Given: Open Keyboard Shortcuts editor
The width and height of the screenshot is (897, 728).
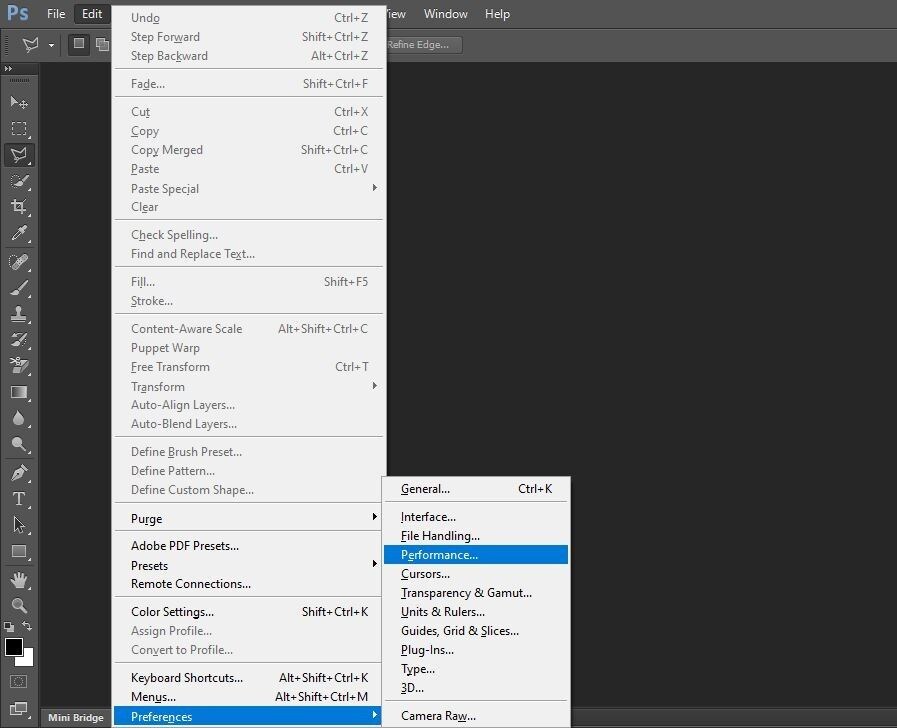Looking at the screenshot, I should click(x=248, y=677).
